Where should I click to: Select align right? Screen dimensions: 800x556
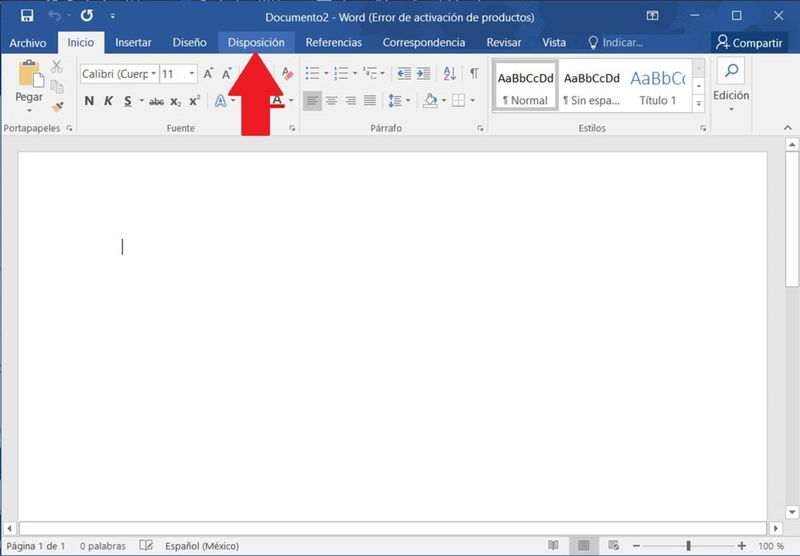pos(351,101)
